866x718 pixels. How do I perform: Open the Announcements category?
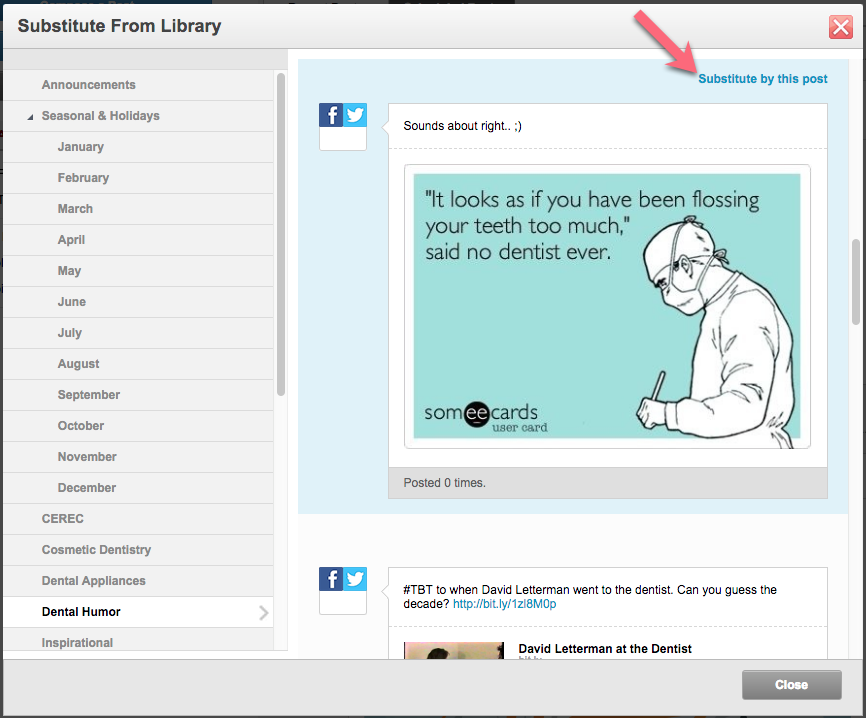tap(138, 85)
